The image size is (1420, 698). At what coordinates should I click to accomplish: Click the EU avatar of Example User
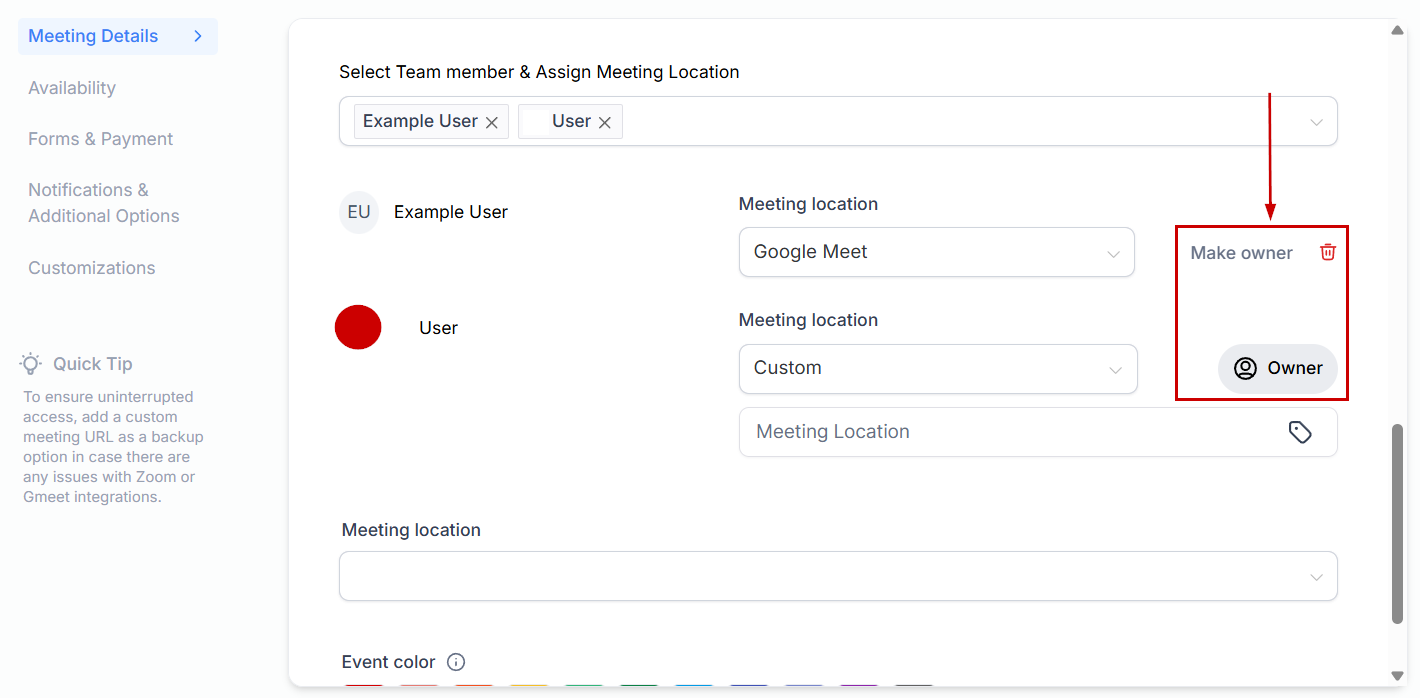coord(359,212)
